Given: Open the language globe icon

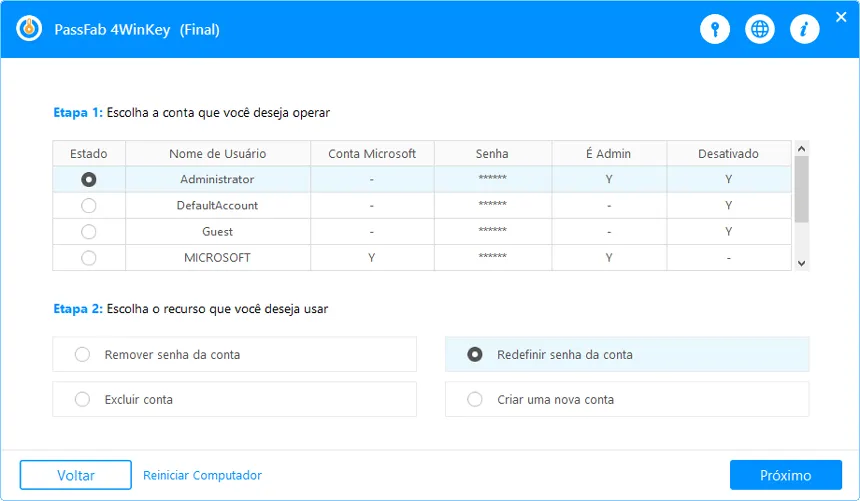Looking at the screenshot, I should [761, 30].
